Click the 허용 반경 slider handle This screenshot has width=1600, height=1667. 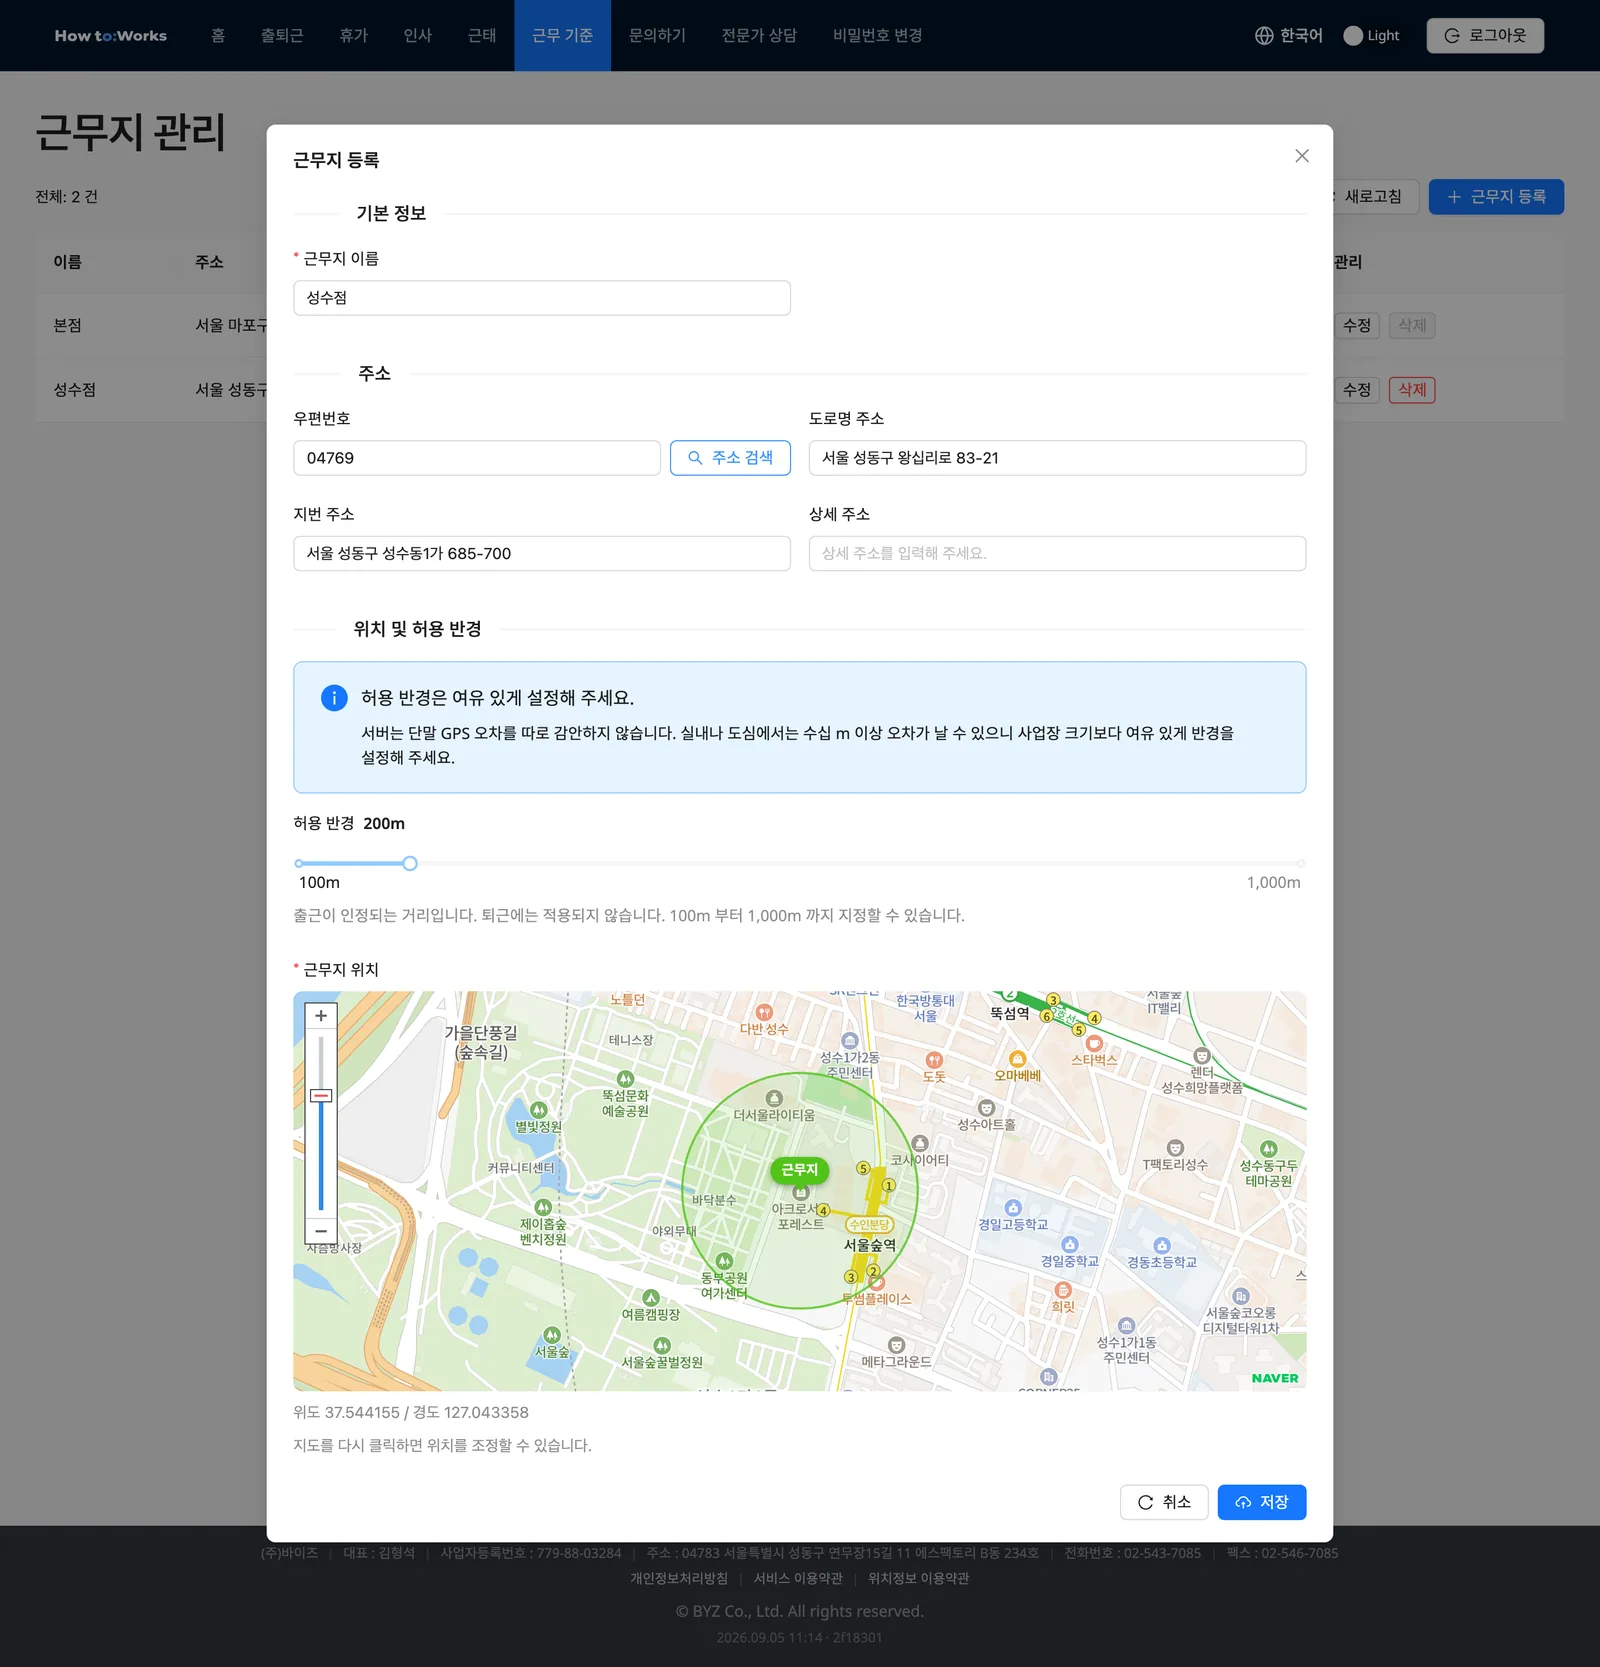click(x=410, y=863)
